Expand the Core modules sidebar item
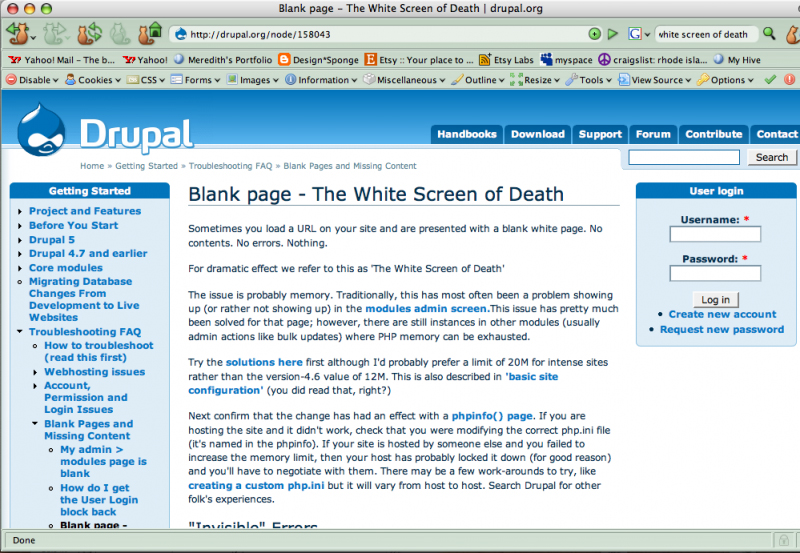 pyautogui.click(x=20, y=268)
